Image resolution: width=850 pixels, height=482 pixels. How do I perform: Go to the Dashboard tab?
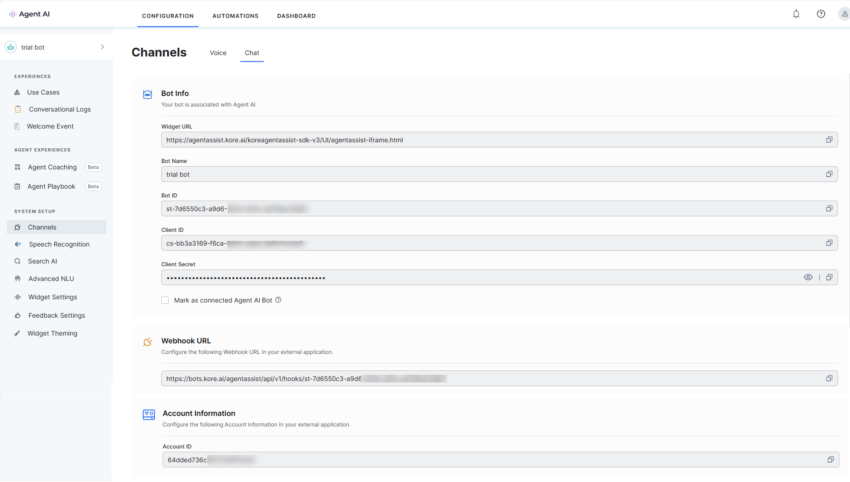click(296, 16)
